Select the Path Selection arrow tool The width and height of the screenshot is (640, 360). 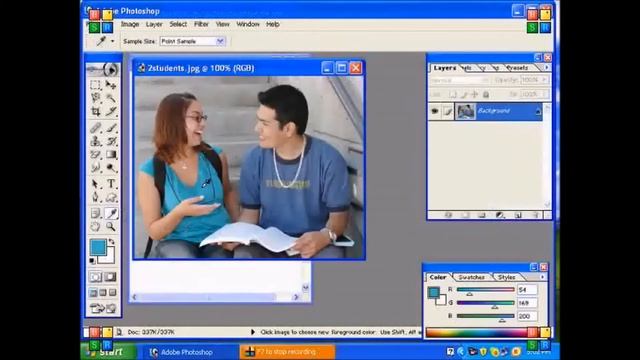[96, 184]
